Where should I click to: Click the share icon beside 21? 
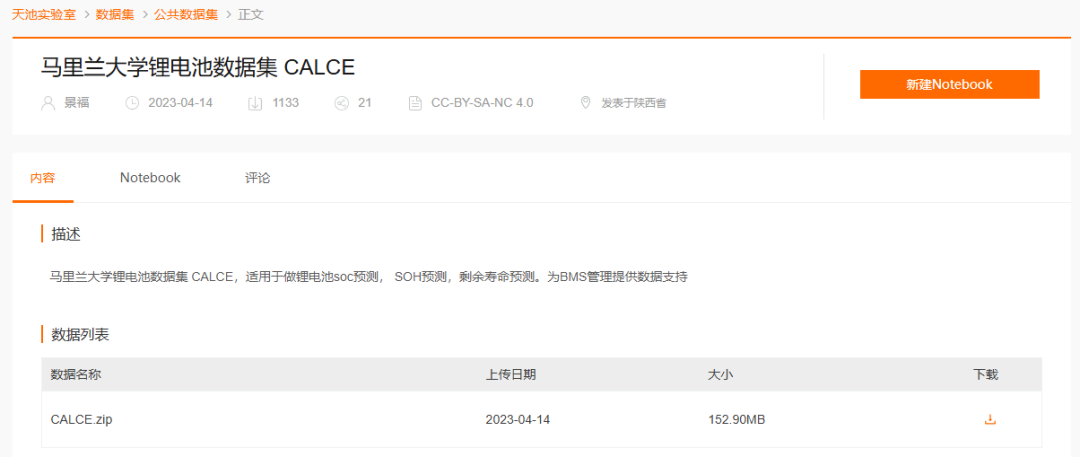341,103
